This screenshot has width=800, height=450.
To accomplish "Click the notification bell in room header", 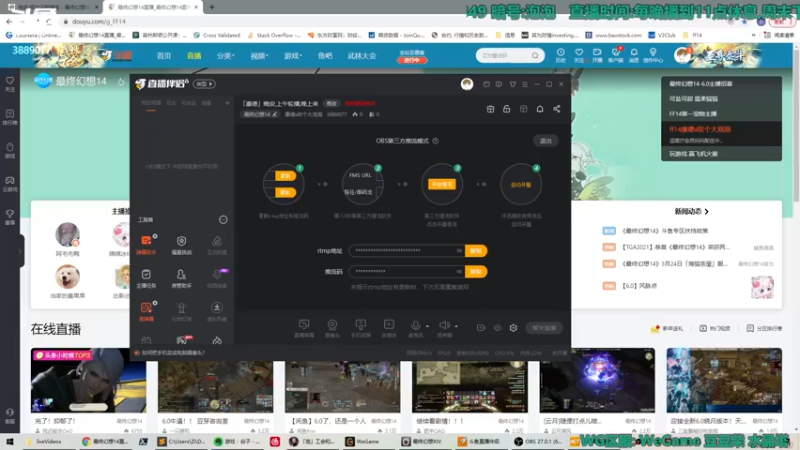I will (540, 109).
